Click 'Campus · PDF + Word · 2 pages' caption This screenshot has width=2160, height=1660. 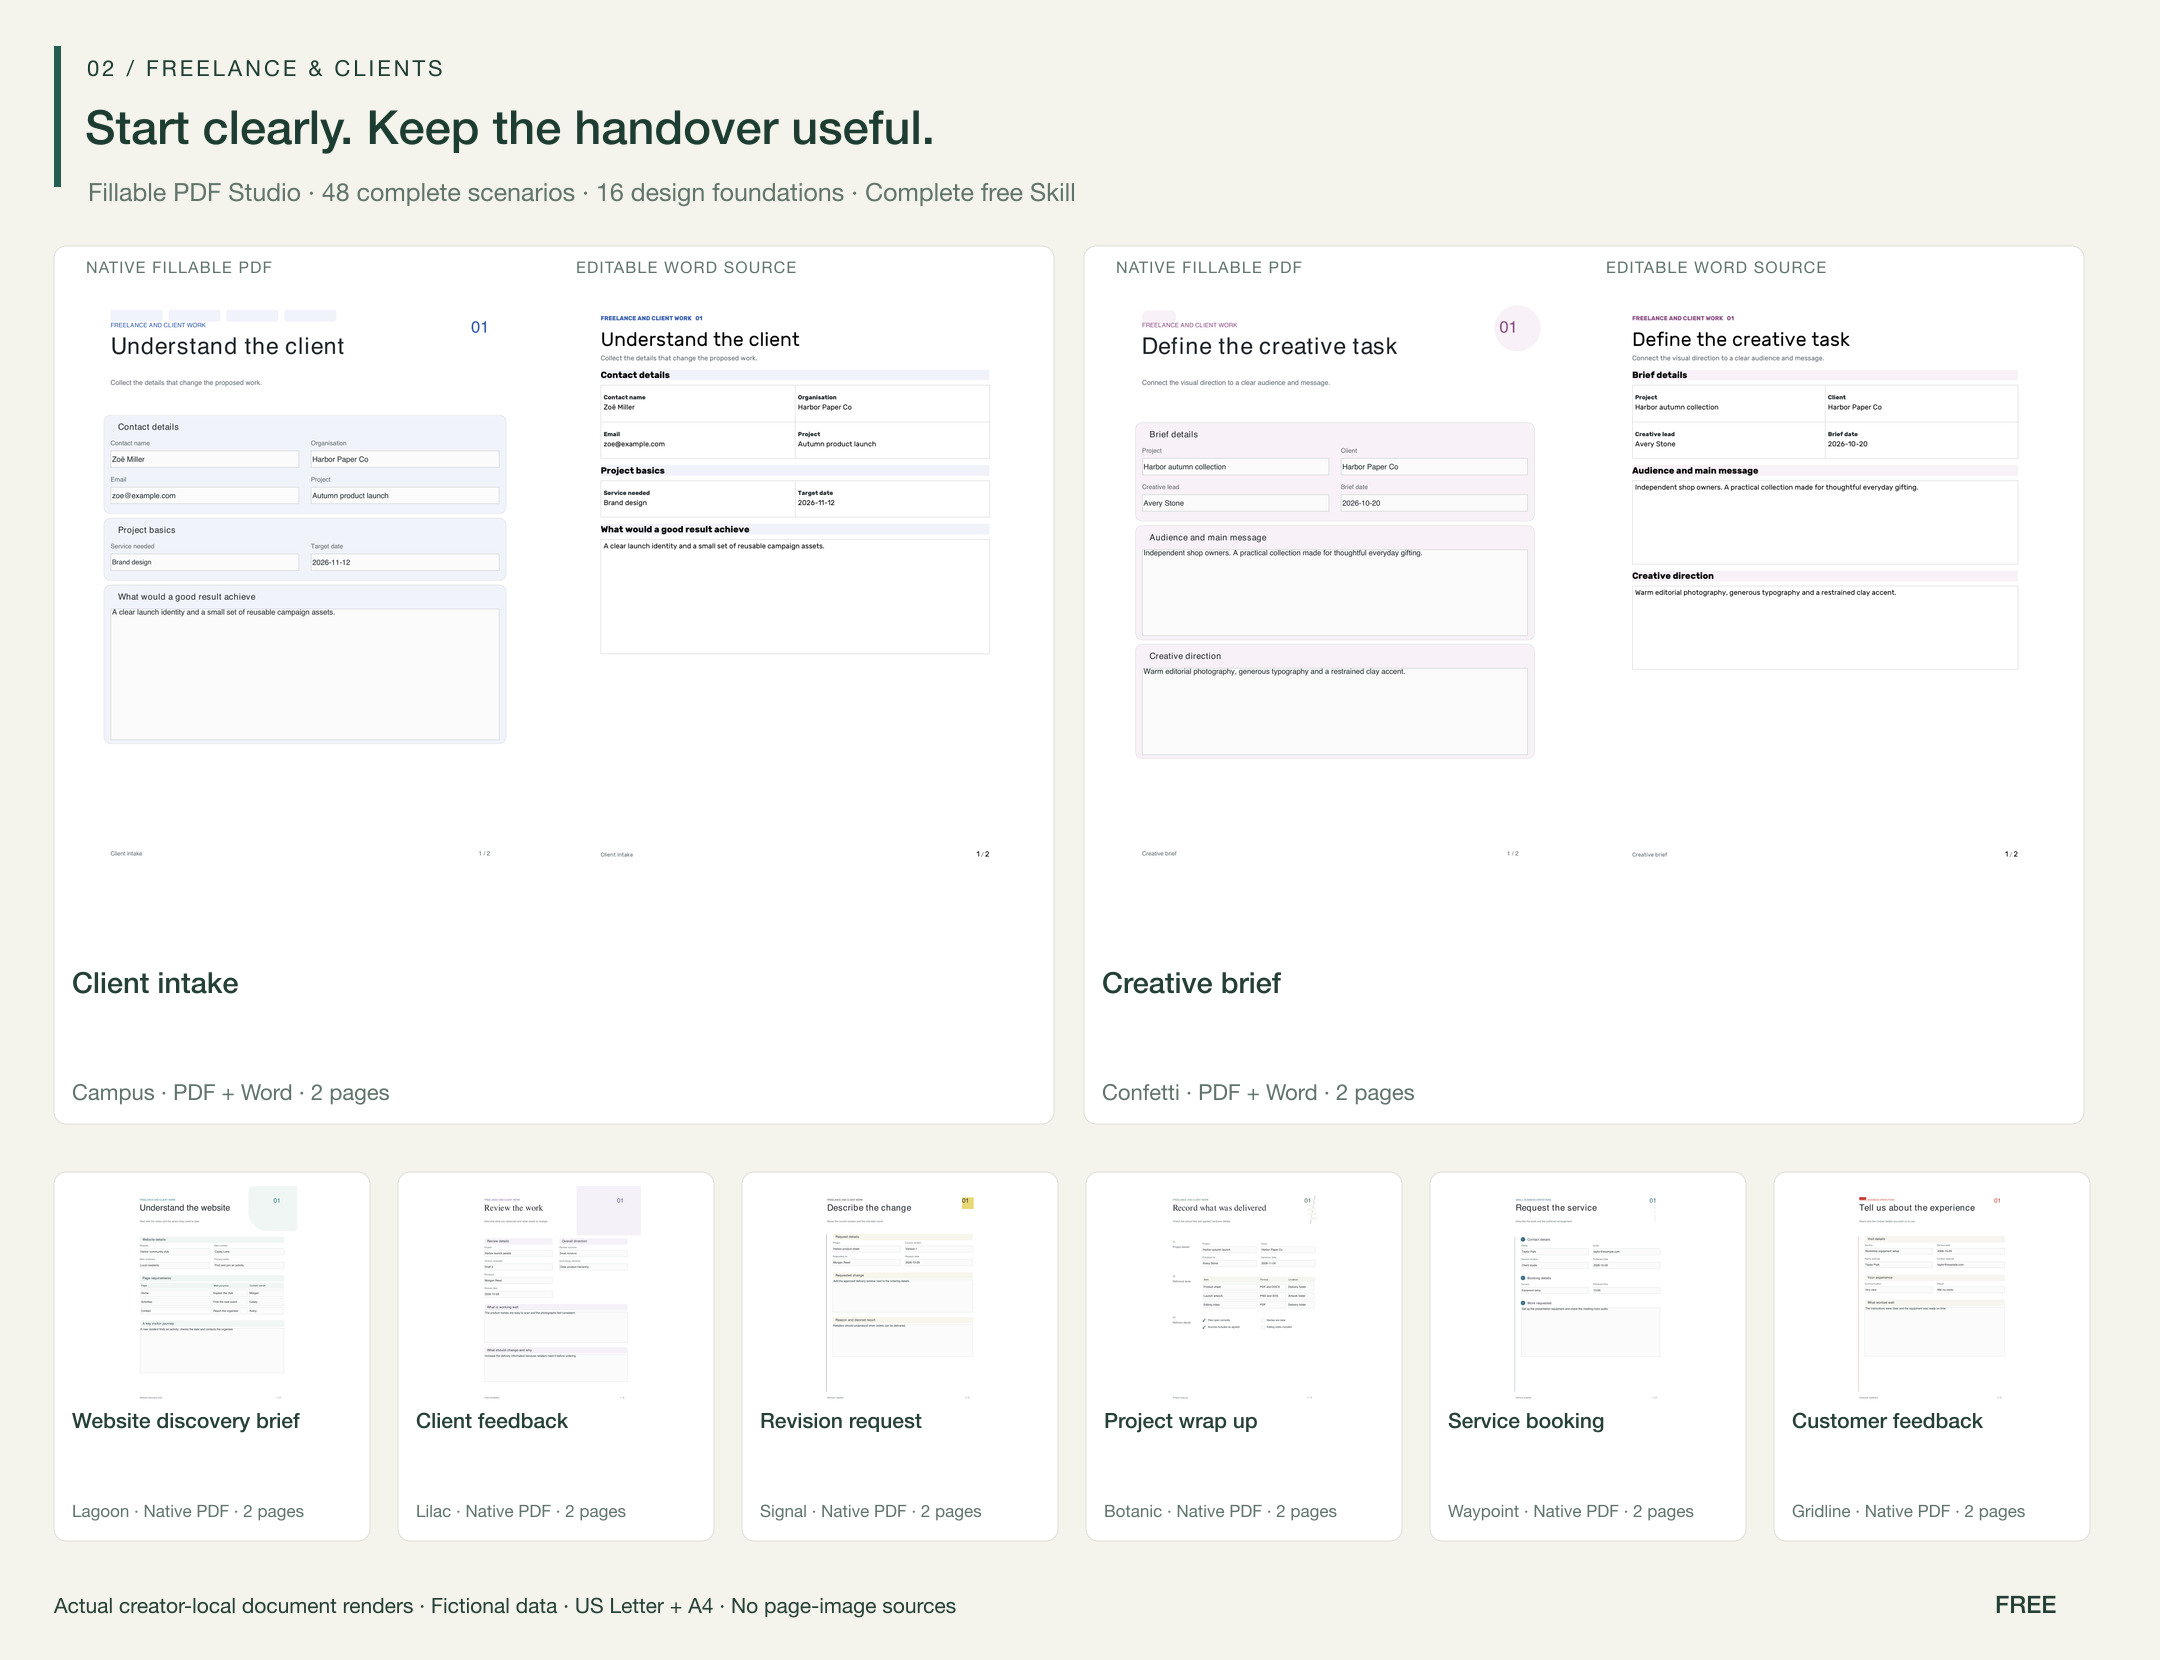(230, 1093)
